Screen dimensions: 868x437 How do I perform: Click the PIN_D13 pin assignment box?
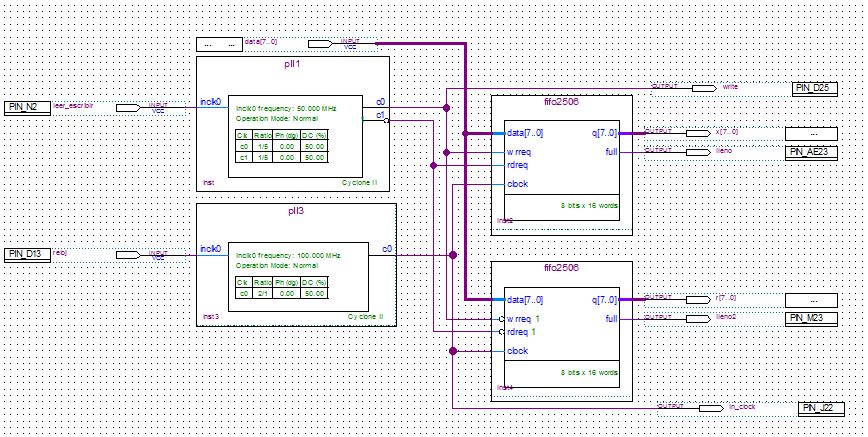[x=27, y=254]
